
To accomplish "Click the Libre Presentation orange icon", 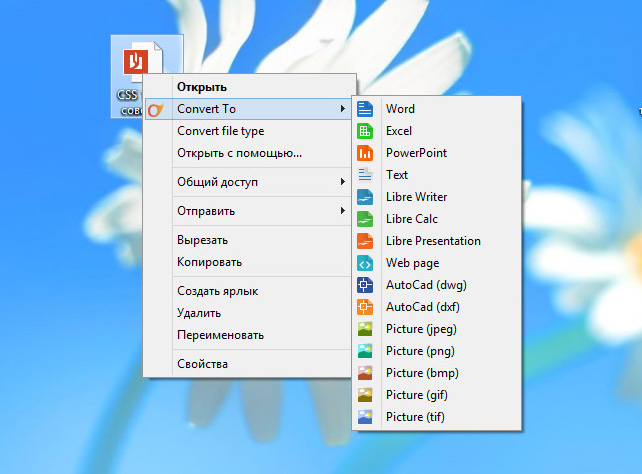I will pyautogui.click(x=365, y=241).
